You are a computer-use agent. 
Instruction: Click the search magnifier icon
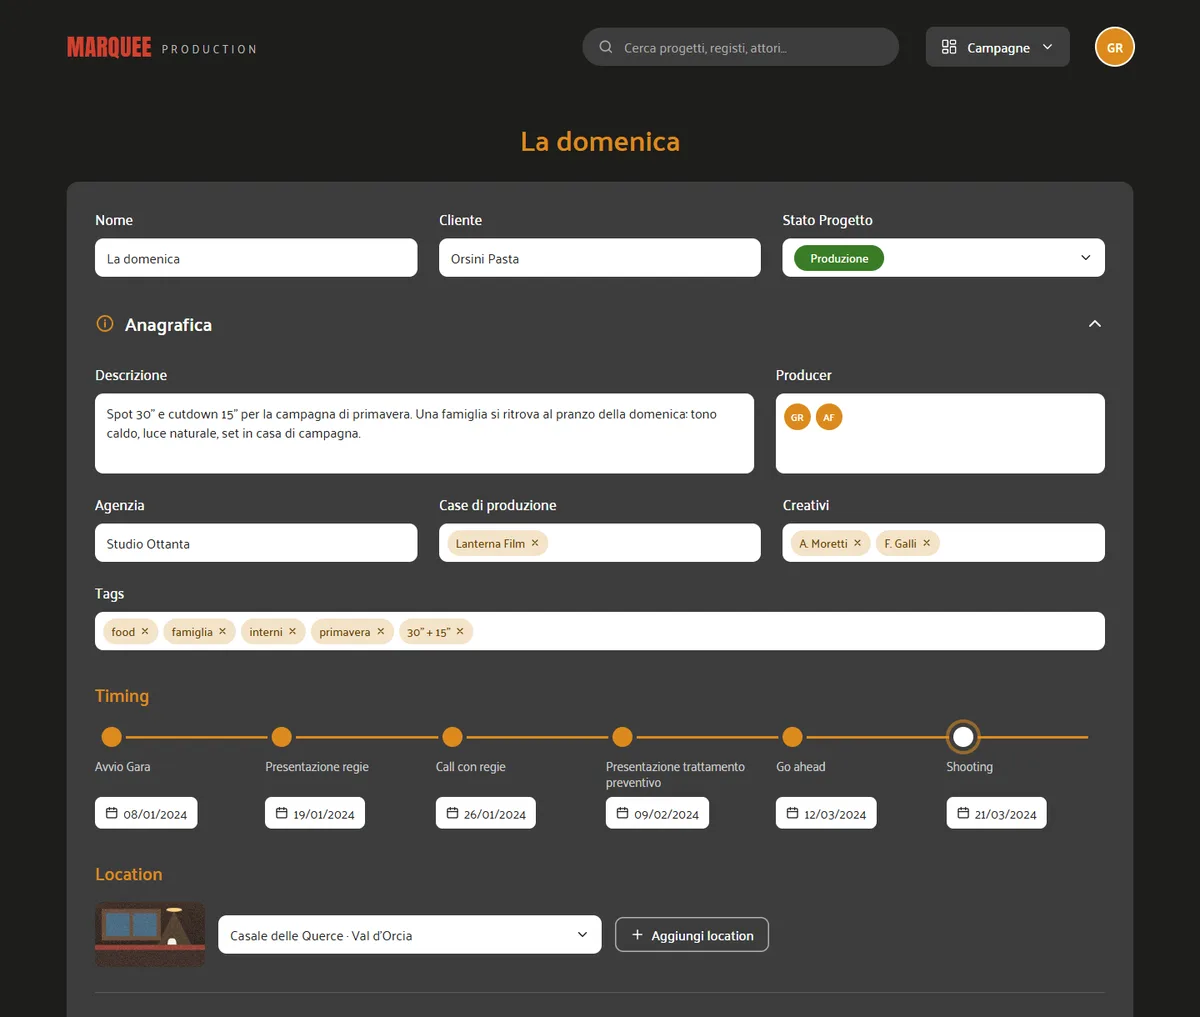point(606,47)
